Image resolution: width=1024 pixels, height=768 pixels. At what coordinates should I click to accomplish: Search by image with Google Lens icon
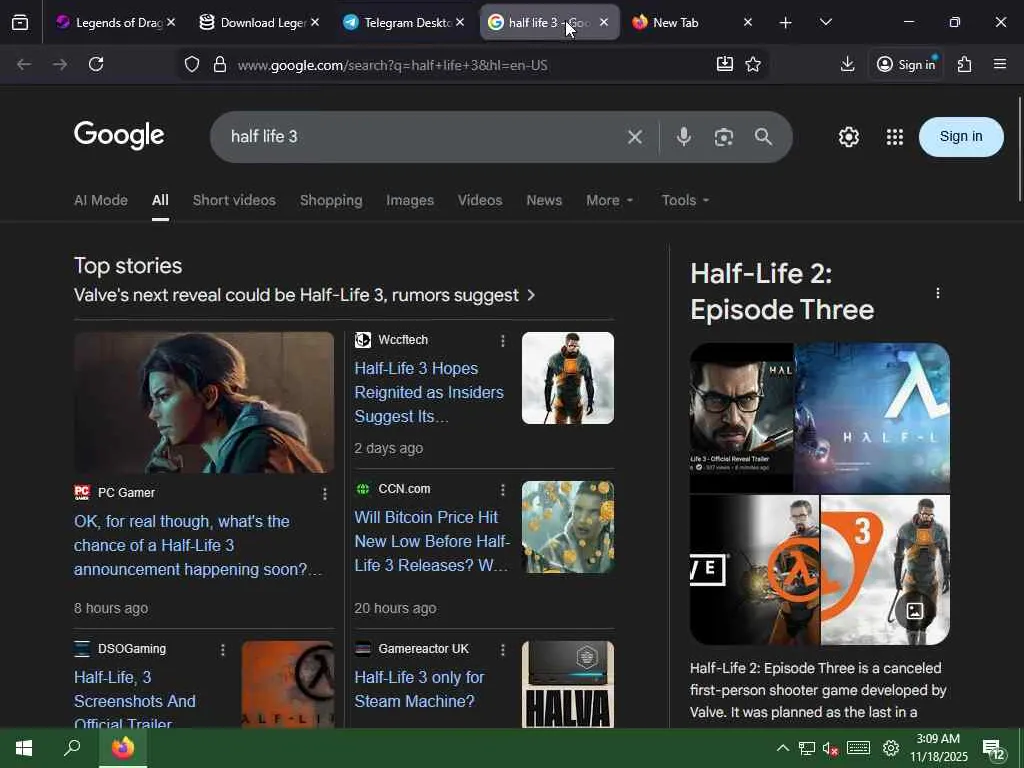(x=724, y=137)
